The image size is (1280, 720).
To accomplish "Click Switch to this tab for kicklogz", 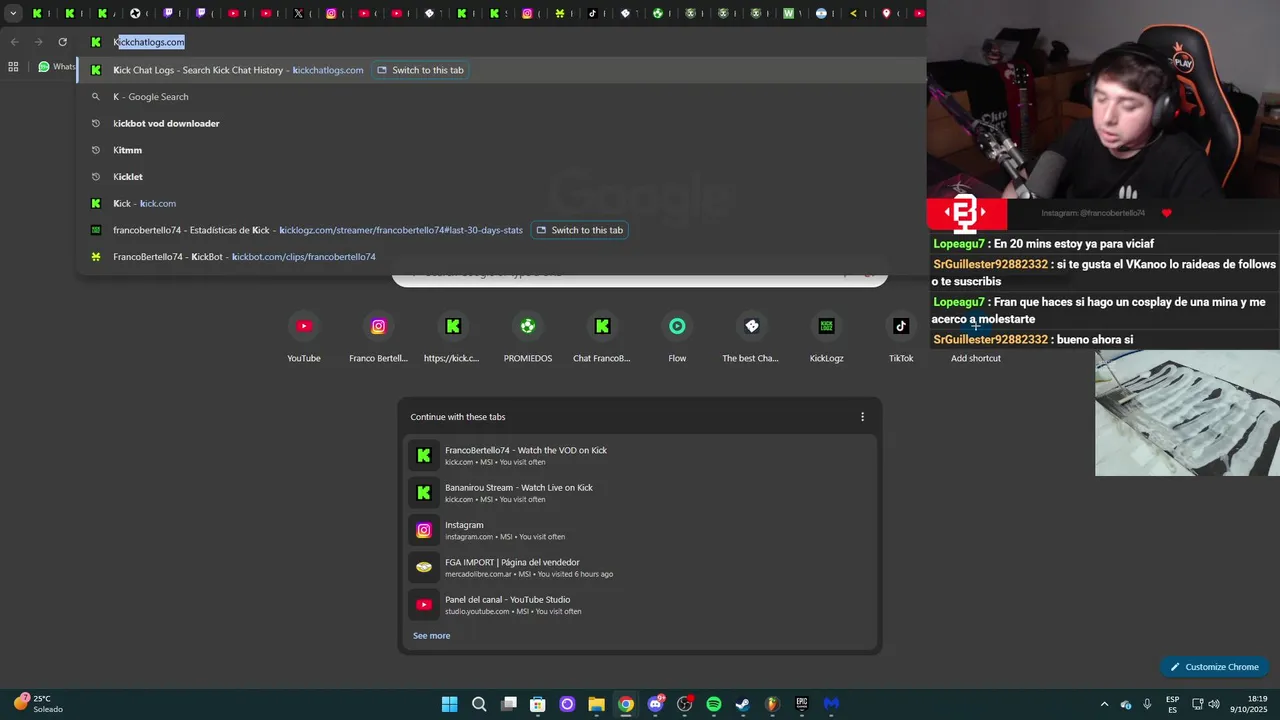I will pos(579,230).
